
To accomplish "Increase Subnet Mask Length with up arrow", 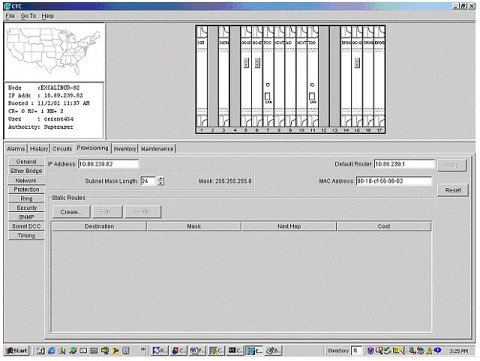I will [161, 178].
